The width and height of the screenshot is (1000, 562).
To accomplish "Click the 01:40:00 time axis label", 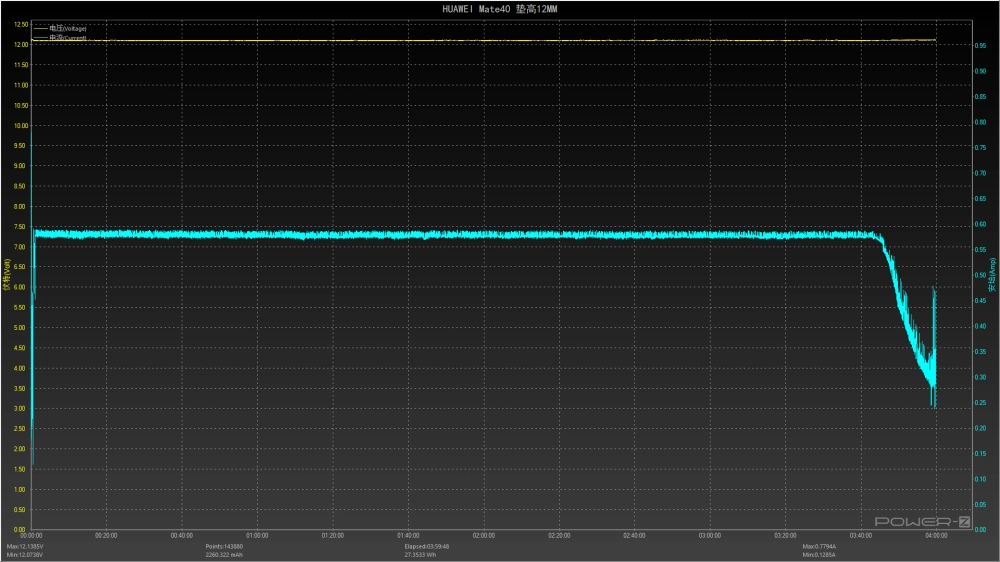I will pyautogui.click(x=408, y=536).
